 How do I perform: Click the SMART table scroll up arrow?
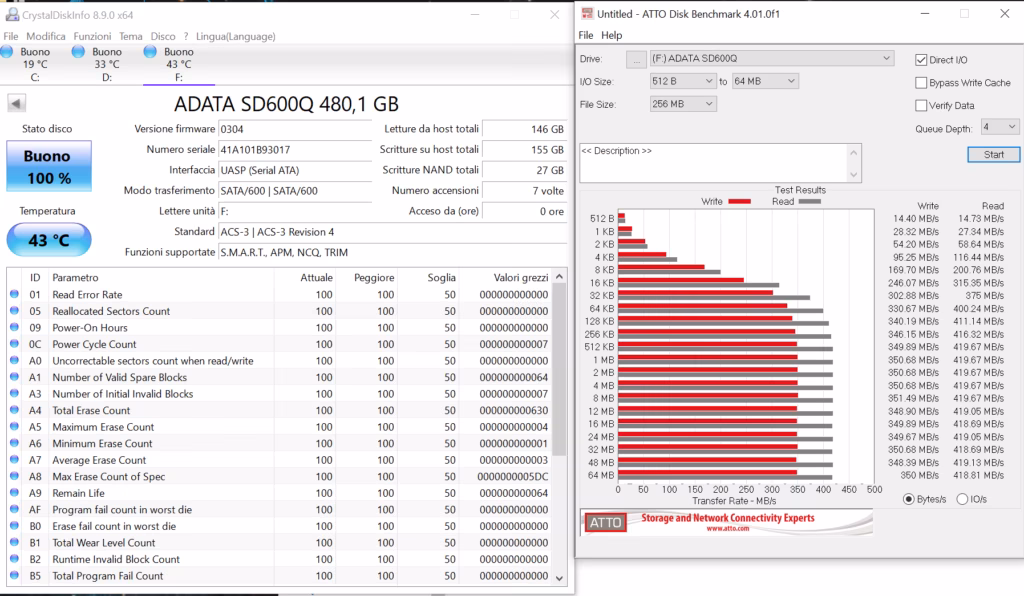[559, 277]
